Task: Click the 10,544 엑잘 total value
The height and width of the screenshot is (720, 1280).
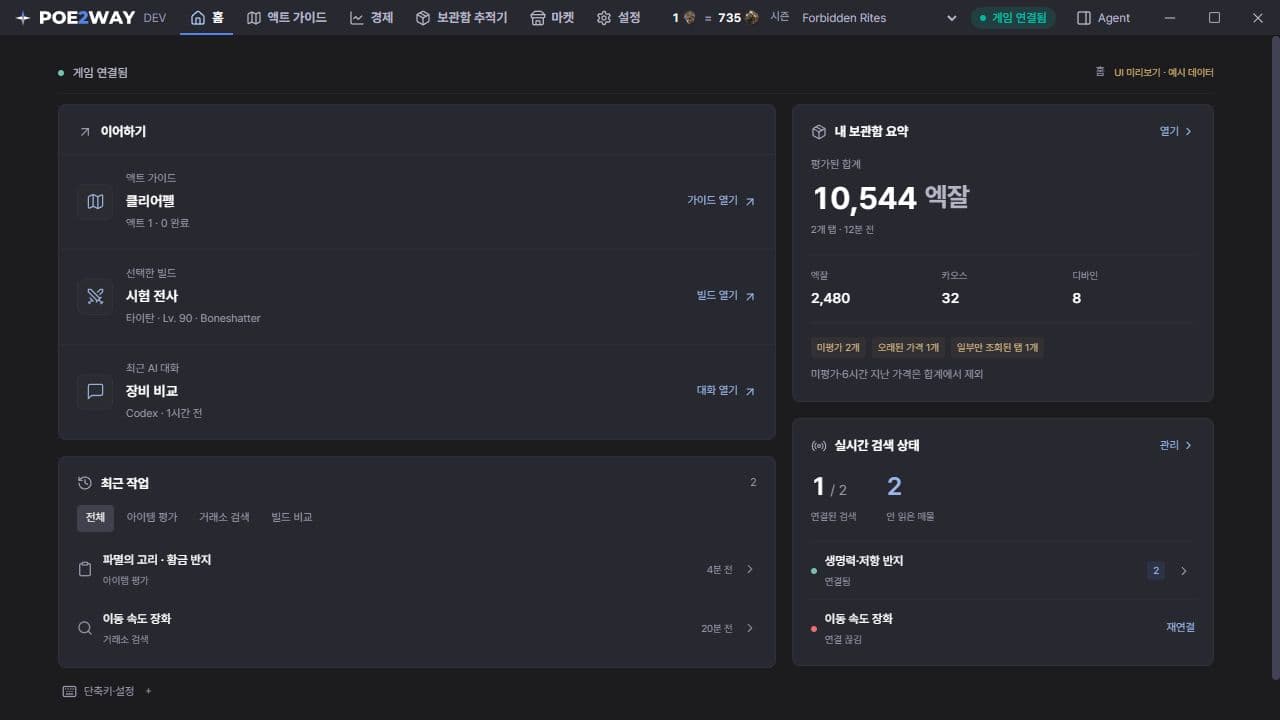Action: click(890, 198)
